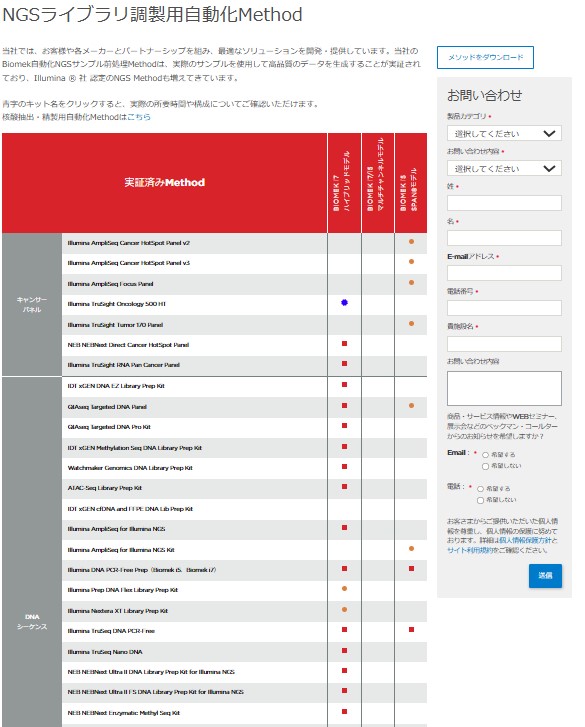This screenshot has width=585, height=727.
Task: Click the お問い合わせ内容 text area
Action: pos(504,388)
